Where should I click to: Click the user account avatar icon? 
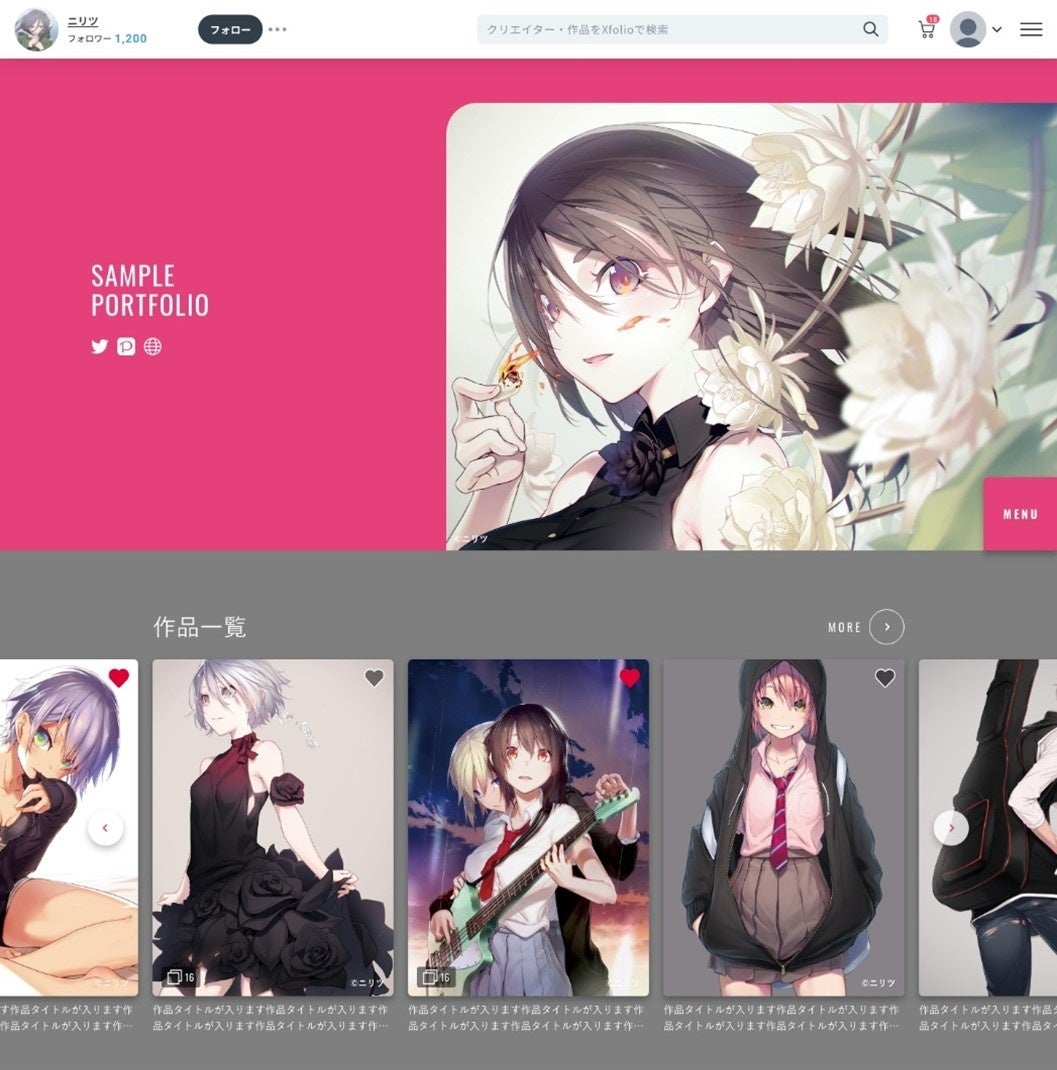coord(968,29)
